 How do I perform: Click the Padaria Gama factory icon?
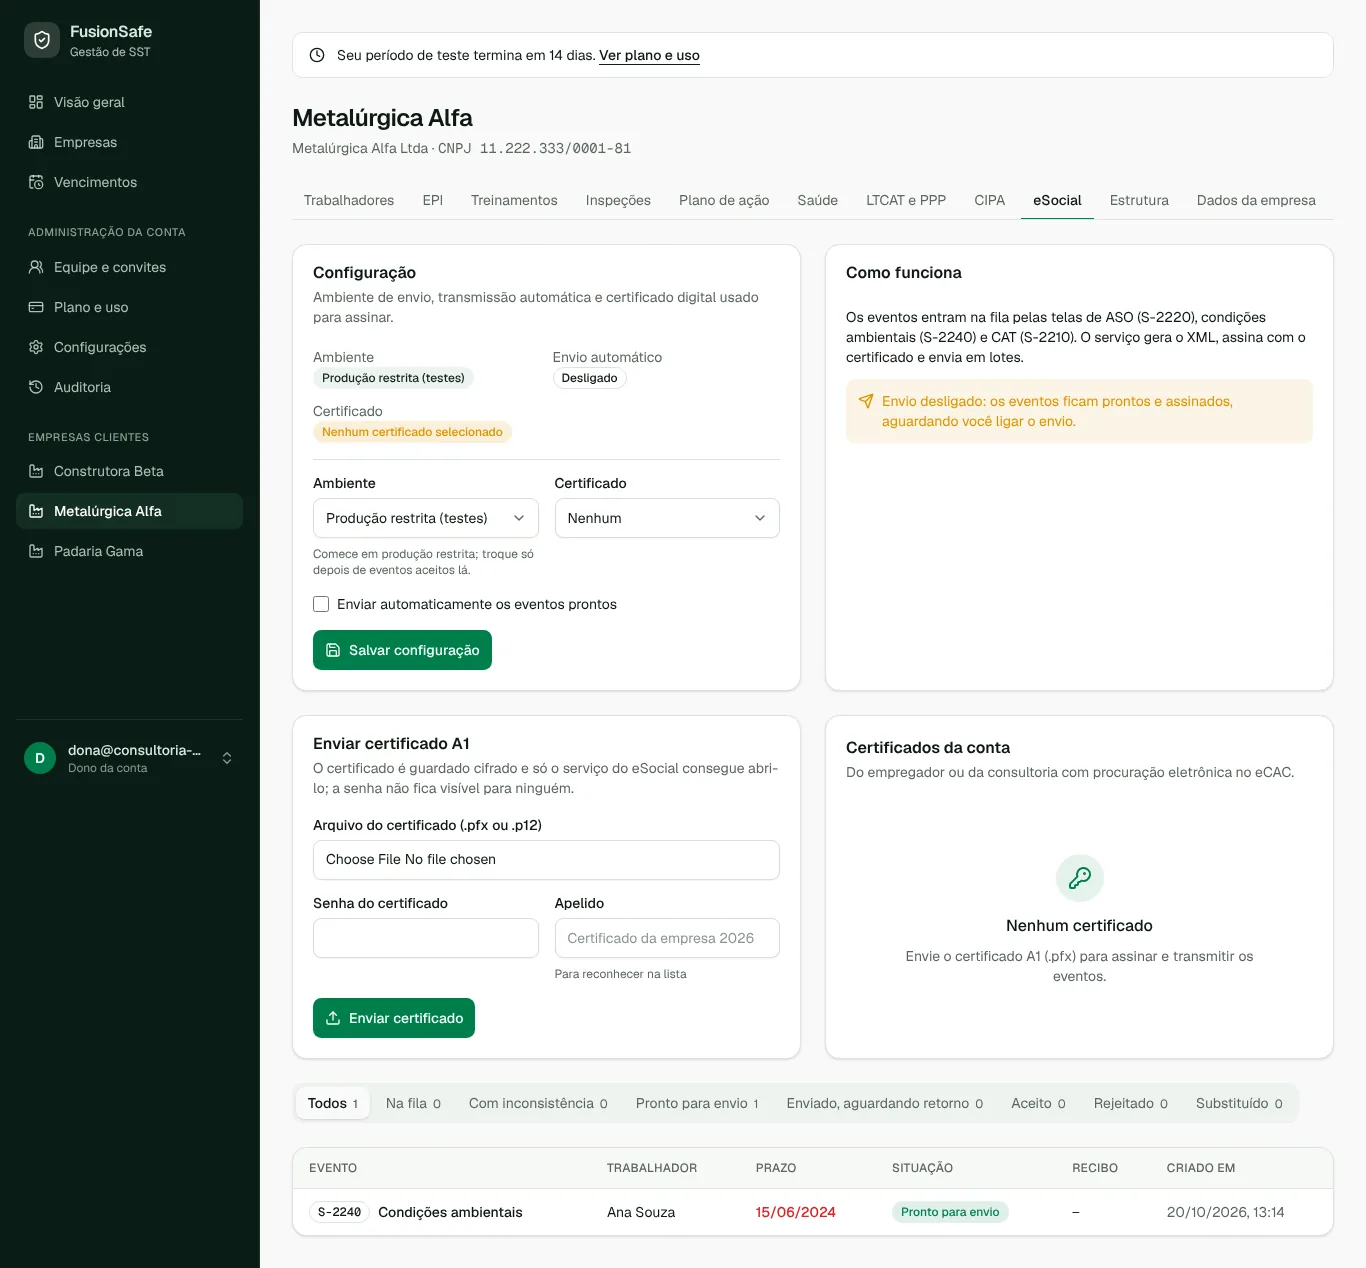pyautogui.click(x=36, y=551)
